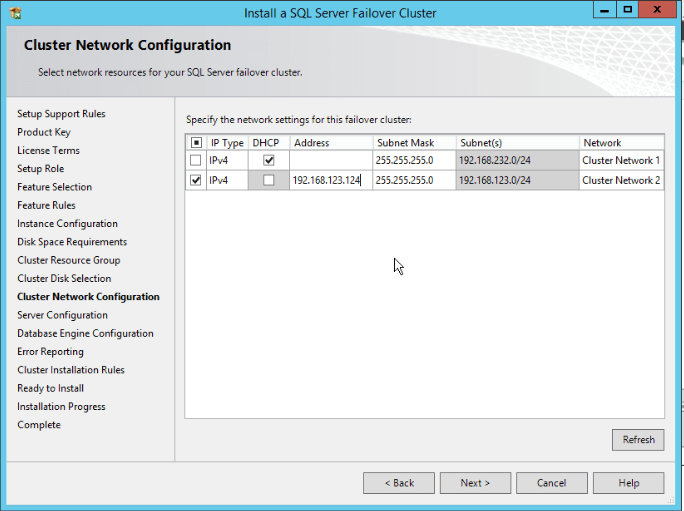The height and width of the screenshot is (511, 684).
Task: Select the Cluster Network Configuration step
Action: [x=88, y=297]
